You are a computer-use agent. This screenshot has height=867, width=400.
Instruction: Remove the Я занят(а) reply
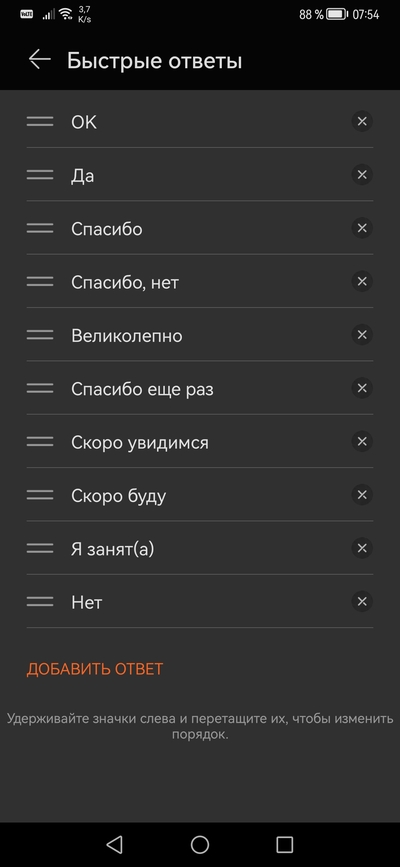(x=362, y=548)
